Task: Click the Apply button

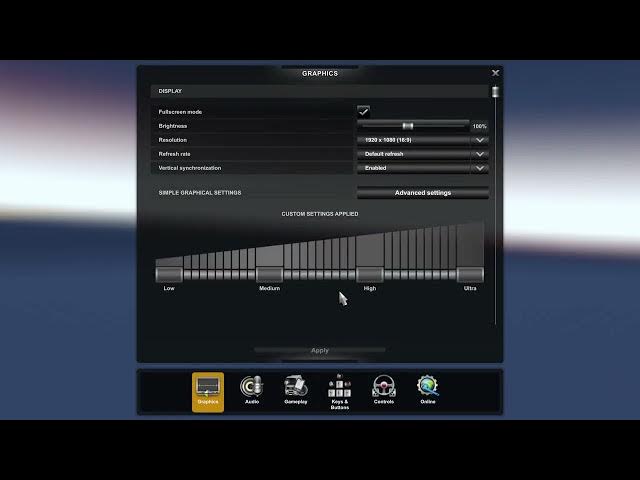Action: 320,350
